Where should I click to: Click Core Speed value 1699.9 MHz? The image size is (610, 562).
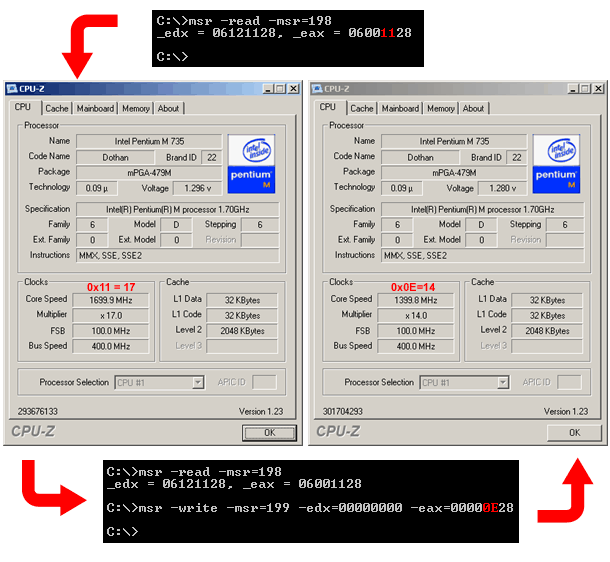tap(111, 300)
